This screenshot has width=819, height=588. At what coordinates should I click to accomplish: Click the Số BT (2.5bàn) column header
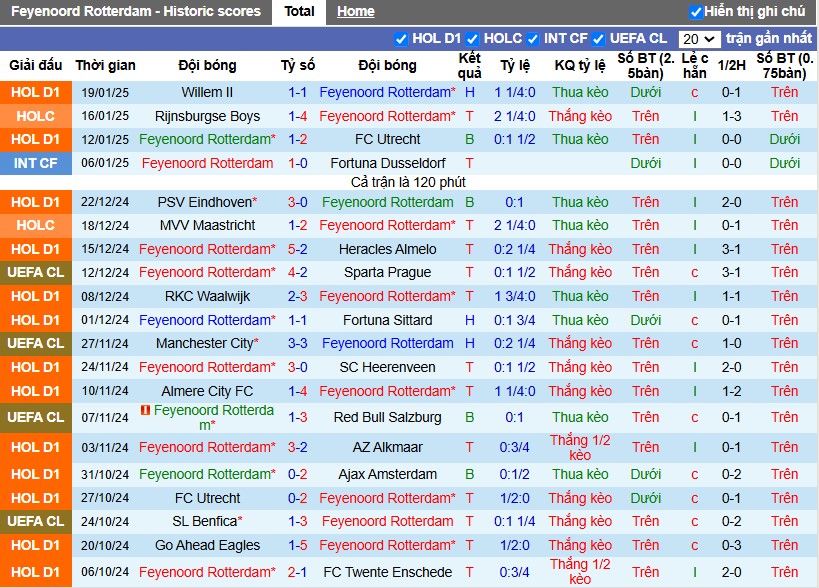coord(646,65)
